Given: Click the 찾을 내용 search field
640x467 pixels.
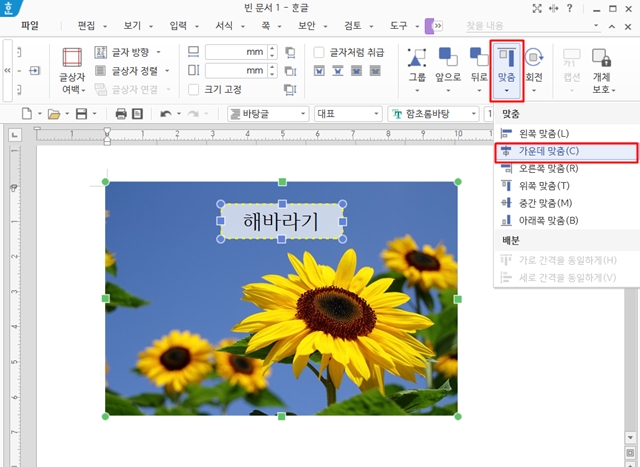Looking at the screenshot, I should (529, 26).
